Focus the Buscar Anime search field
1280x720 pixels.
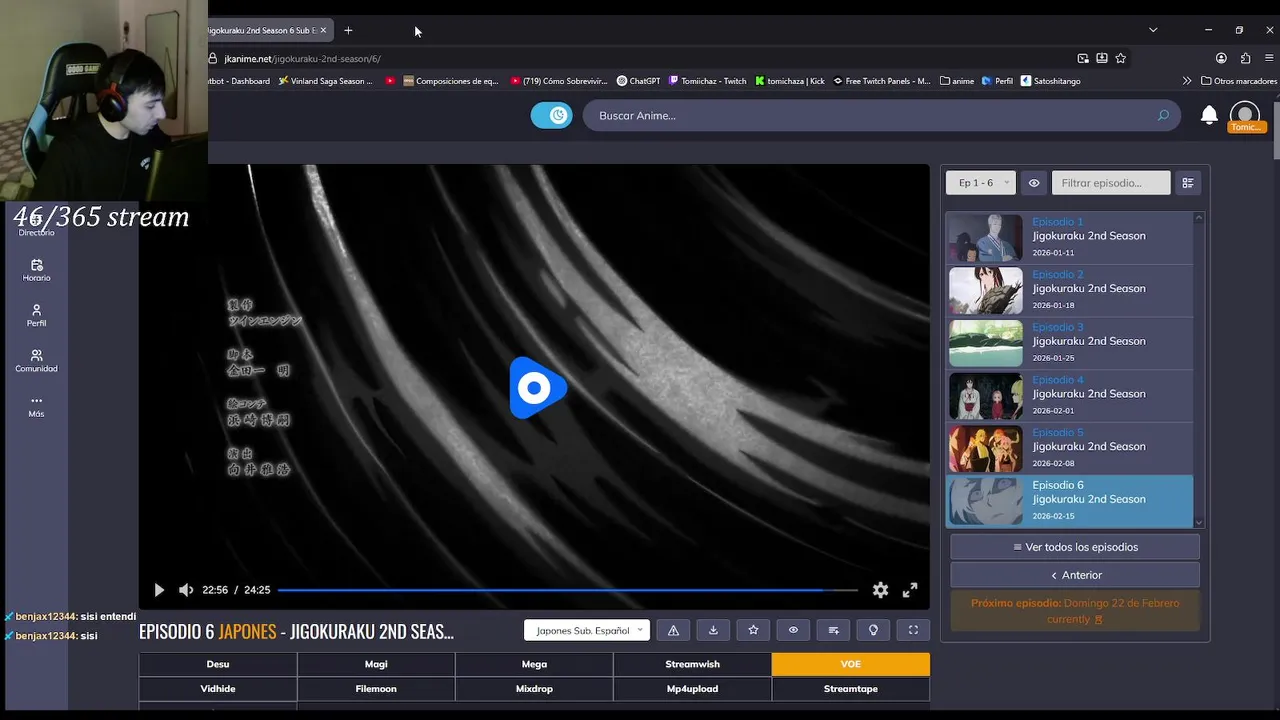point(880,116)
